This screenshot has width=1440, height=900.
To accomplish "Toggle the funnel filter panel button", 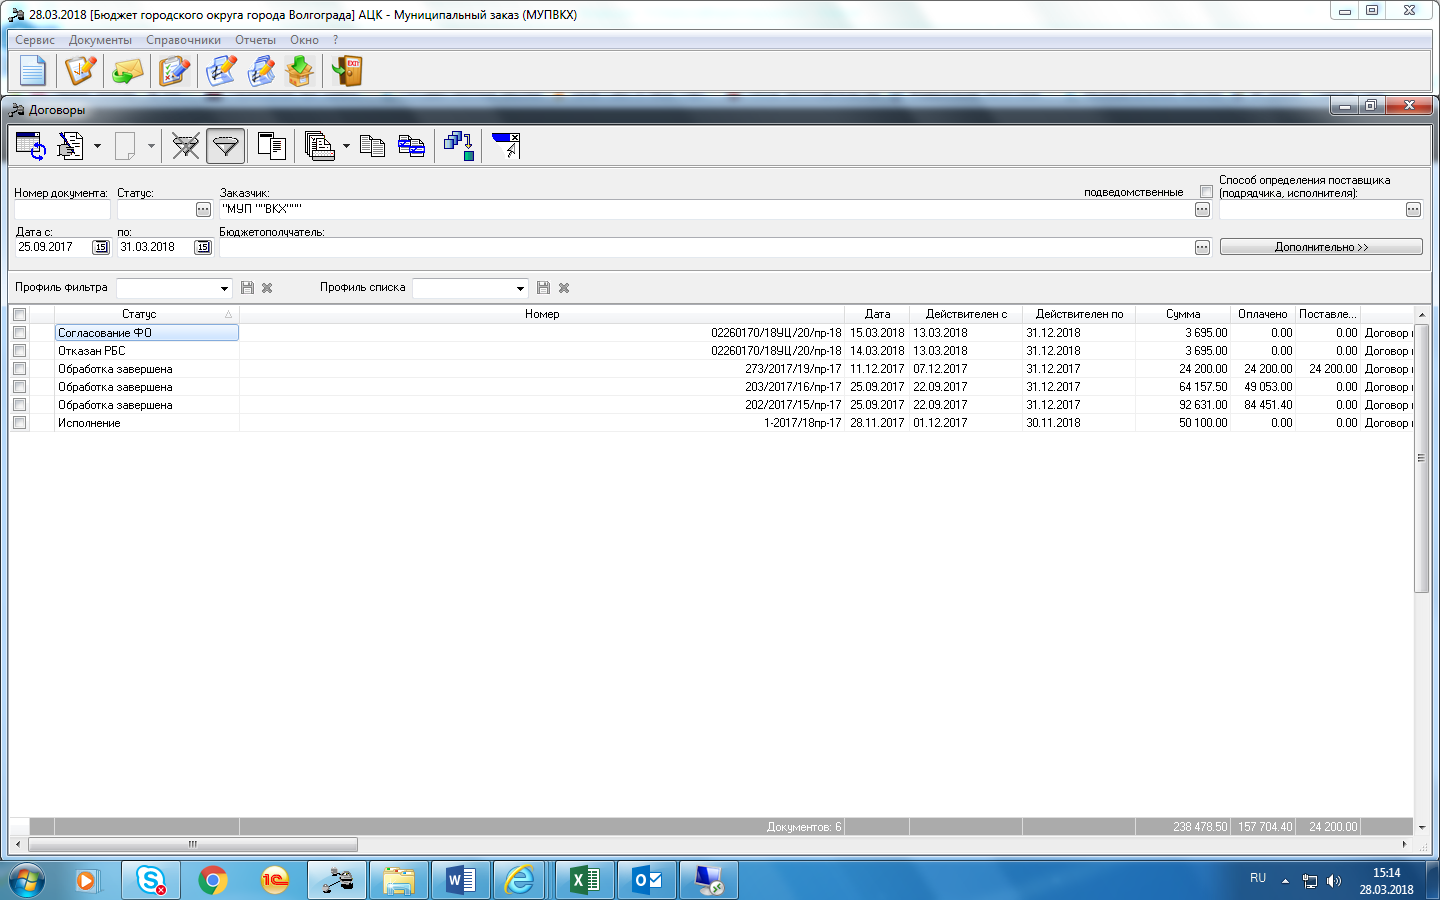I will [x=225, y=146].
